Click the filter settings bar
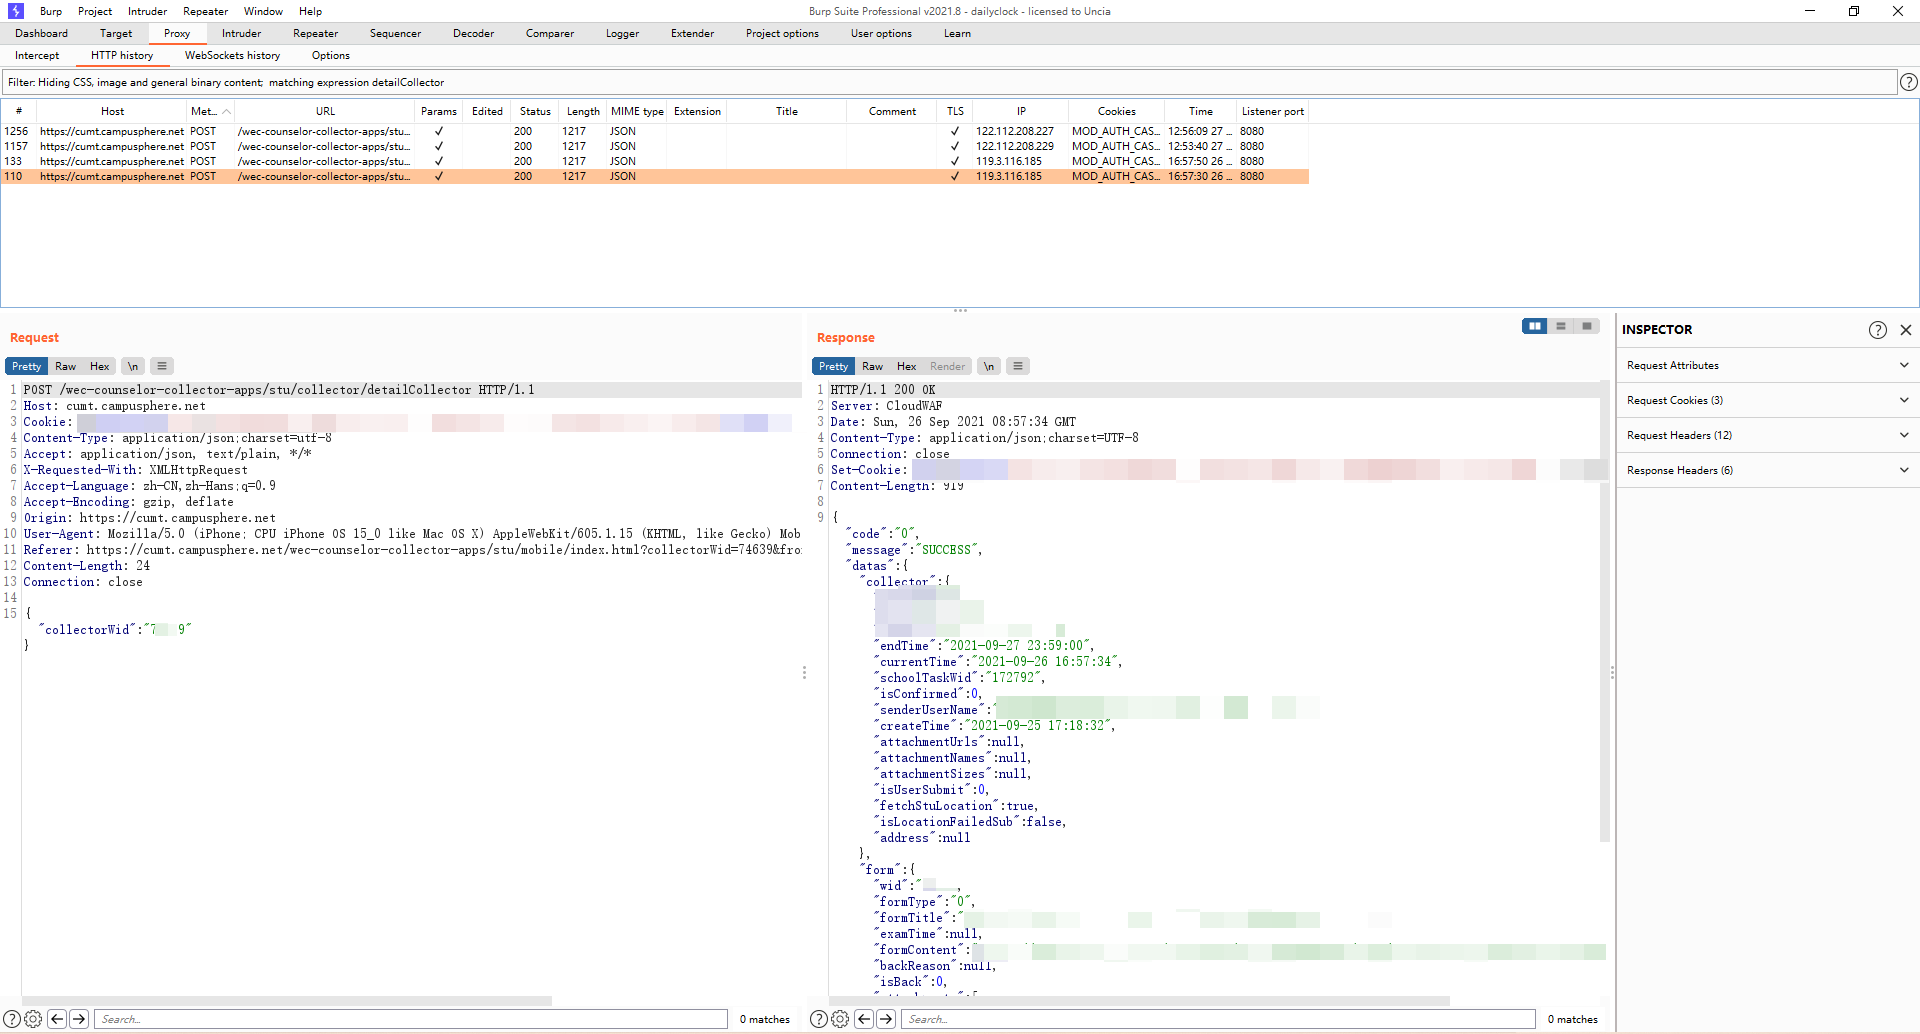 click(949, 82)
